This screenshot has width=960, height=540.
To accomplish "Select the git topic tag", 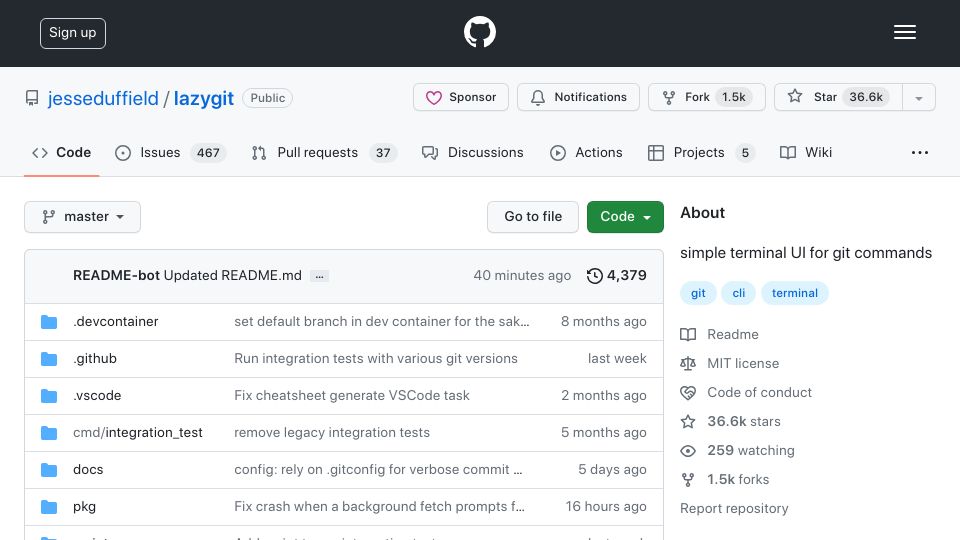I will [698, 293].
